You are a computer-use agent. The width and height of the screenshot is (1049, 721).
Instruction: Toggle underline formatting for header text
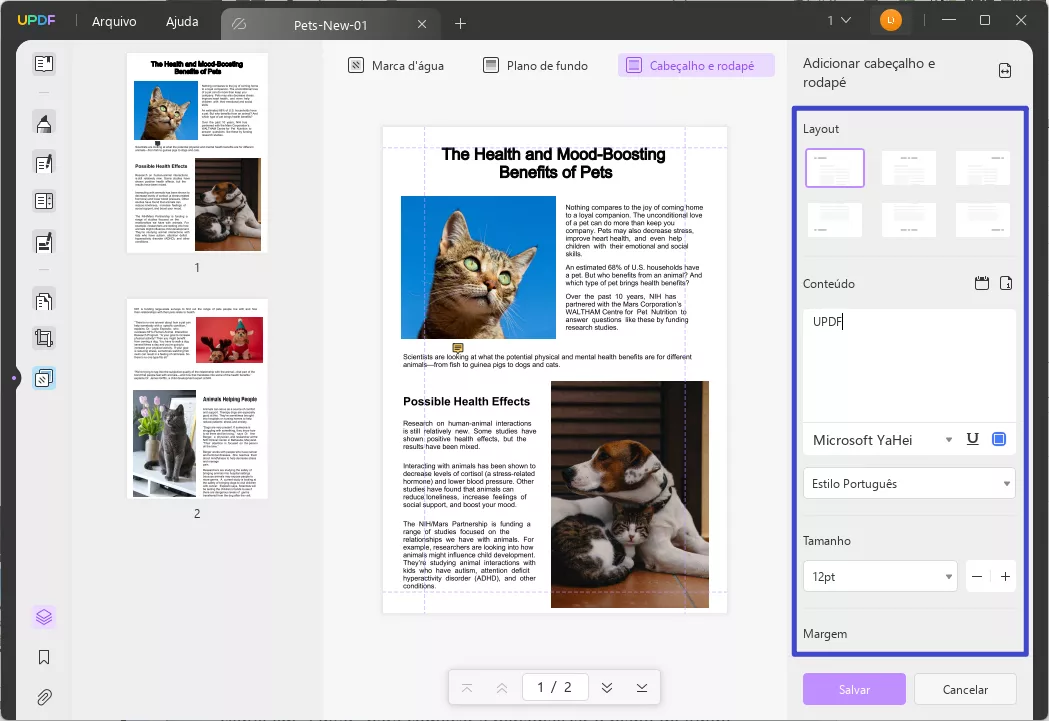pyautogui.click(x=971, y=439)
